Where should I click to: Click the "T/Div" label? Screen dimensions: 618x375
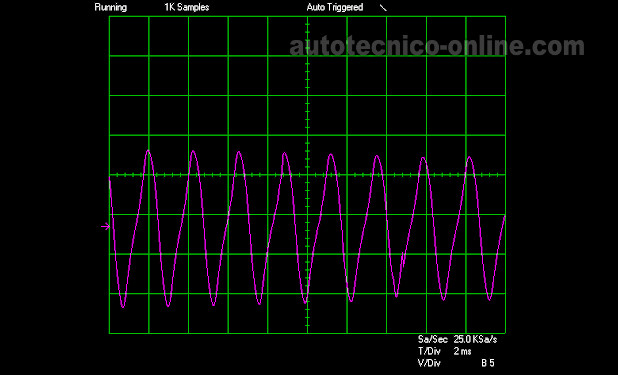[x=429, y=351]
